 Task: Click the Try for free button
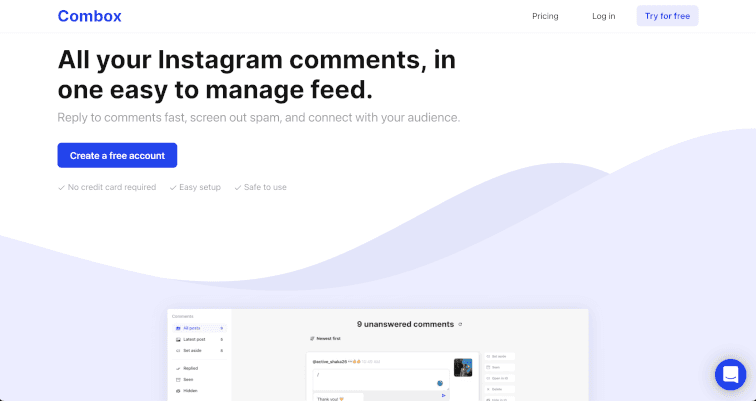pyautogui.click(x=667, y=16)
